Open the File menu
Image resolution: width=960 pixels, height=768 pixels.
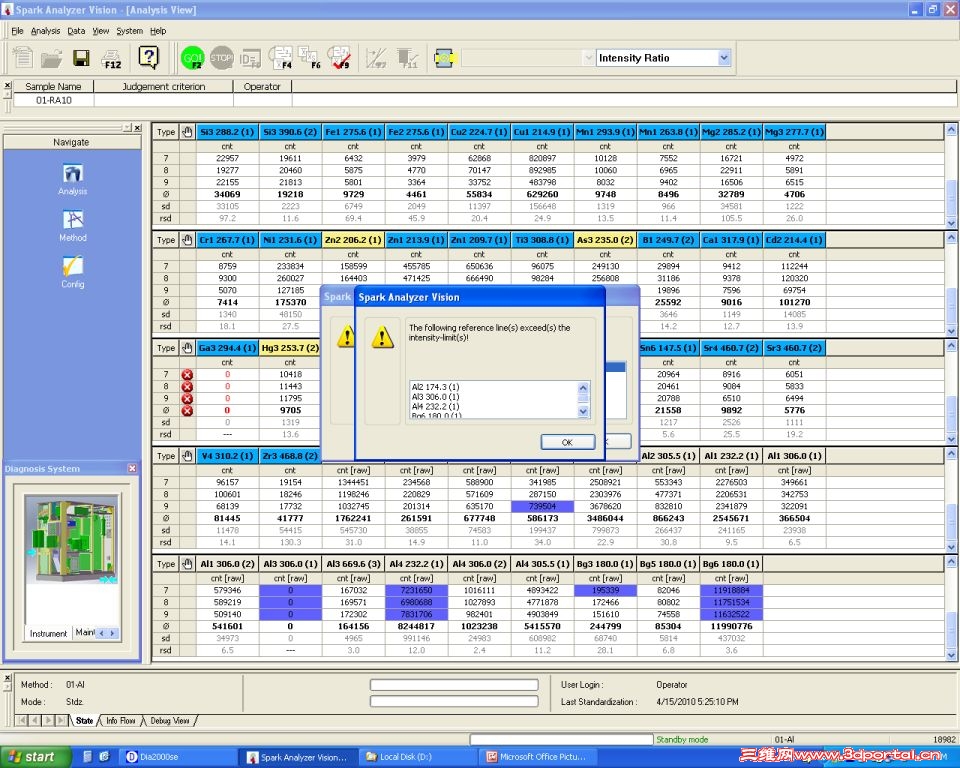17,31
